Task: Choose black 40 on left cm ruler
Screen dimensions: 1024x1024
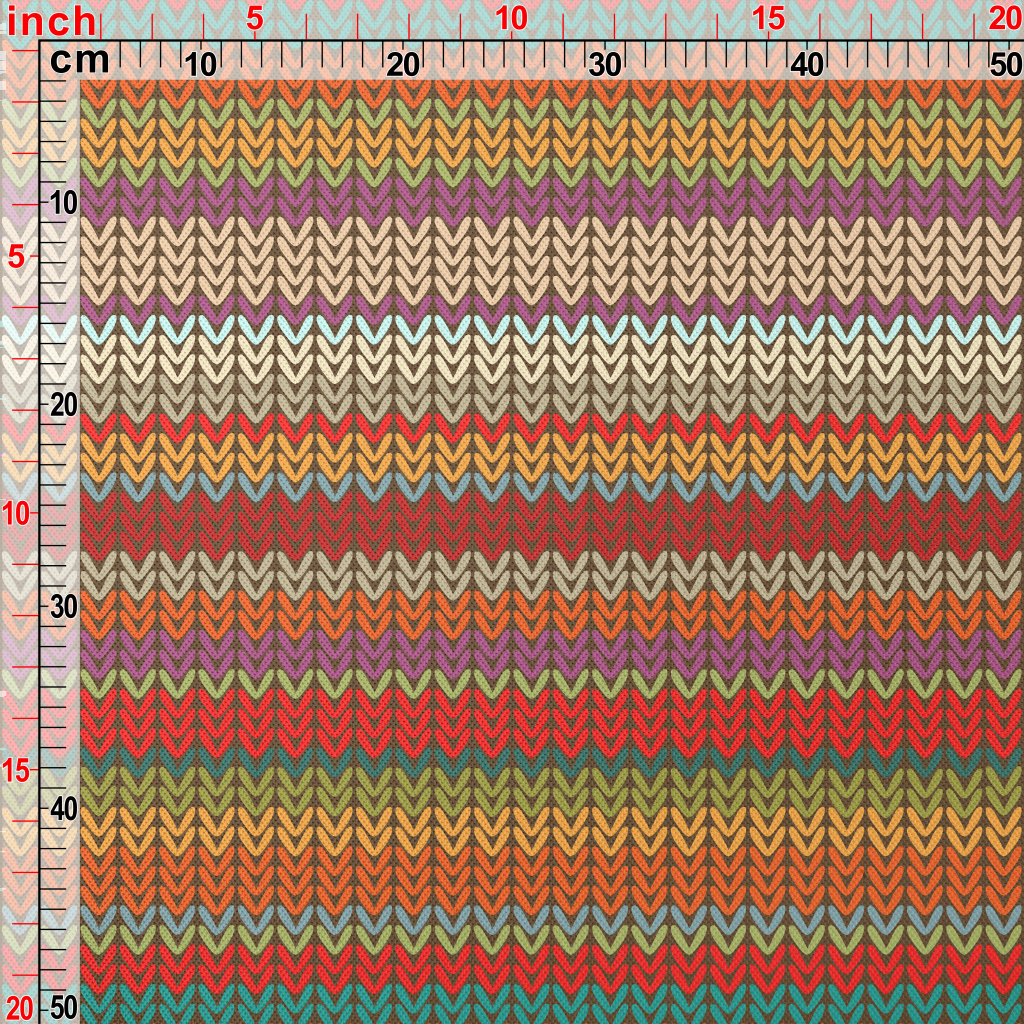Action: point(64,810)
